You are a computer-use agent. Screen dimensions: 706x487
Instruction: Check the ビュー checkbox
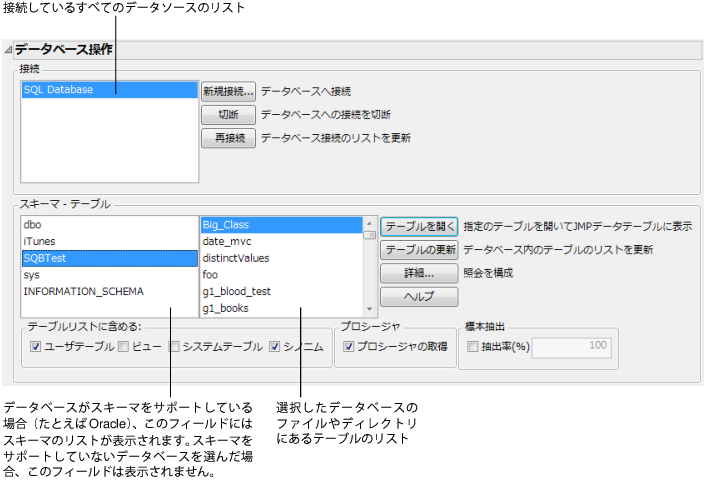[123, 346]
